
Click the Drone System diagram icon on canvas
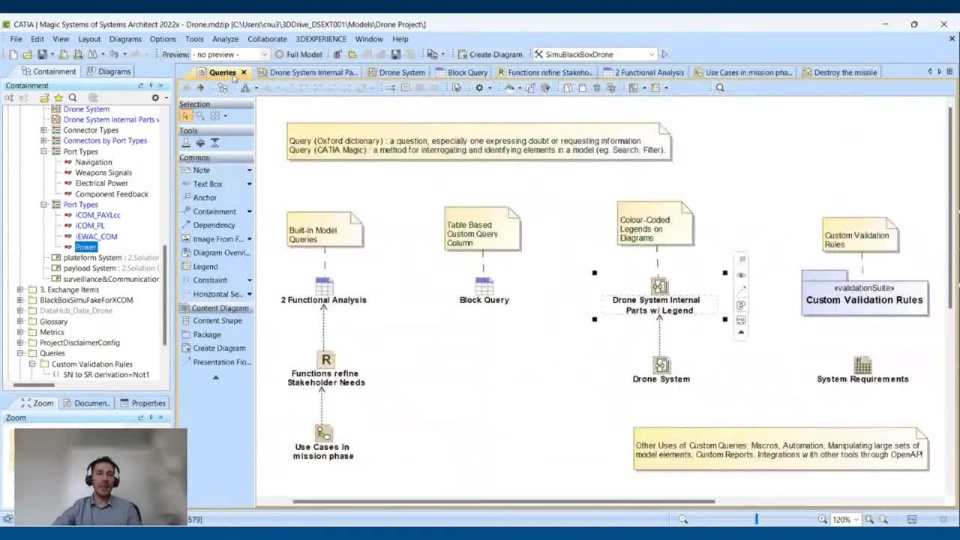[x=661, y=365]
